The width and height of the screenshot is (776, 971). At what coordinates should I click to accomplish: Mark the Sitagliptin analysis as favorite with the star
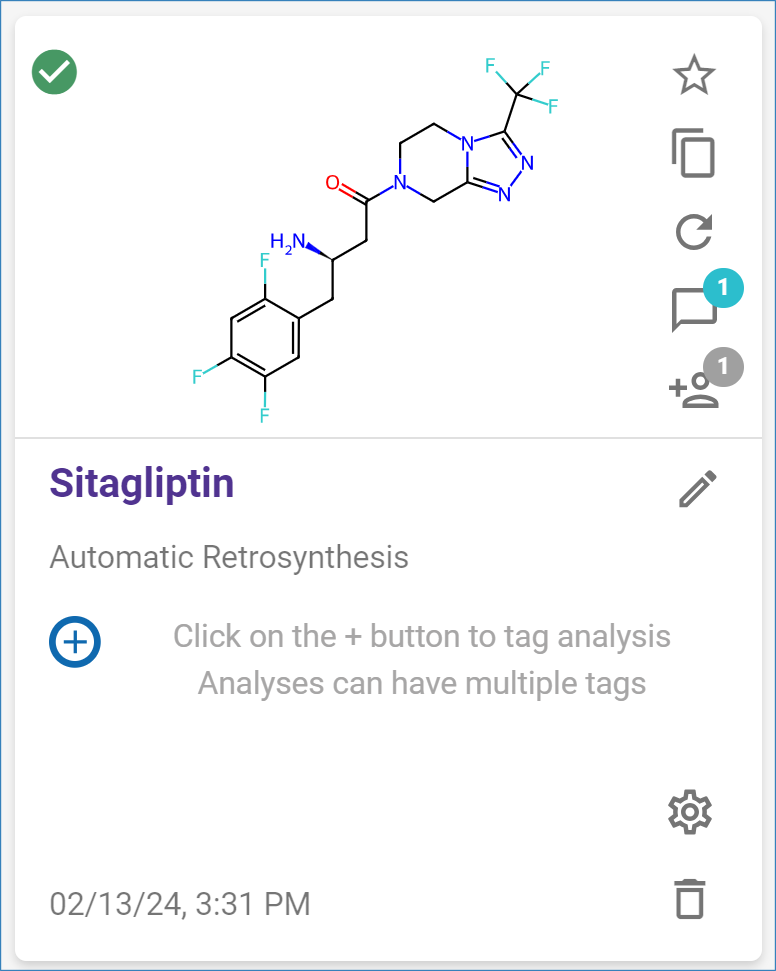tap(693, 76)
